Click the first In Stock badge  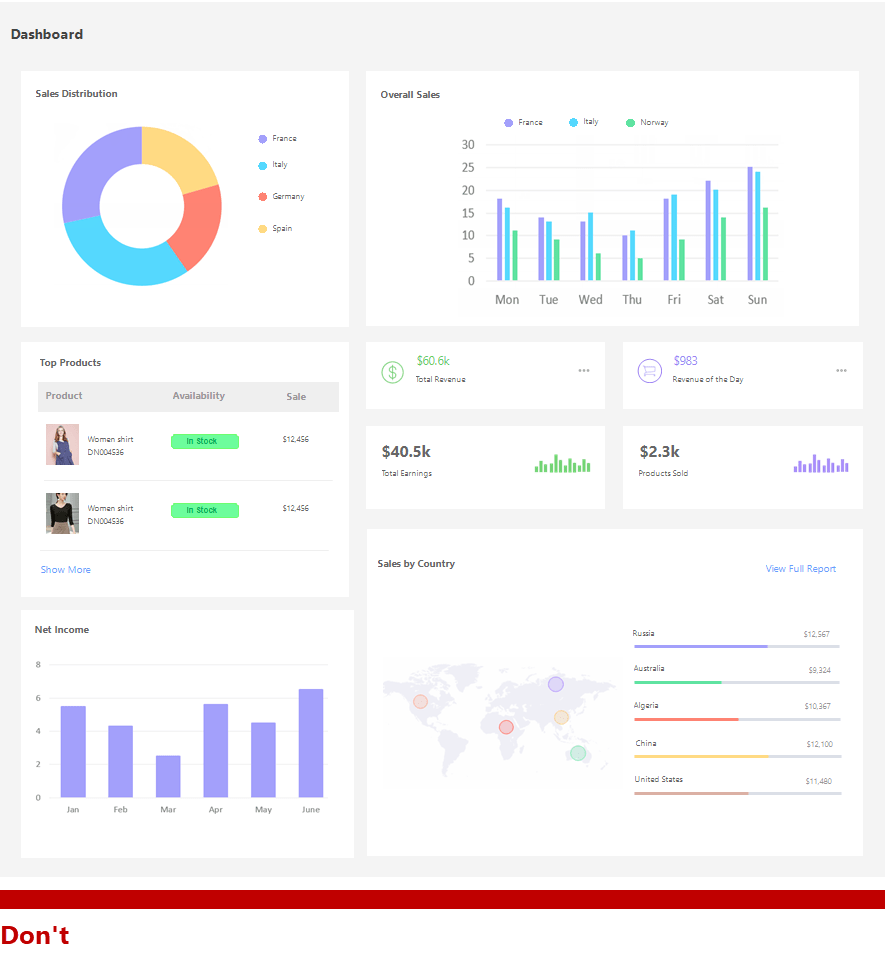(x=205, y=441)
